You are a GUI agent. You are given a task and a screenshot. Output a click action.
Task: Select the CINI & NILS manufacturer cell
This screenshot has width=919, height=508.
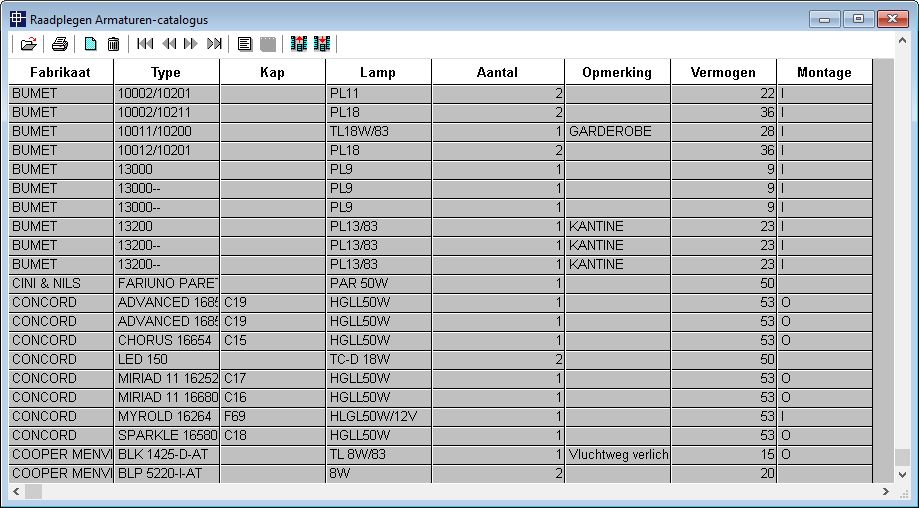pyautogui.click(x=61, y=284)
